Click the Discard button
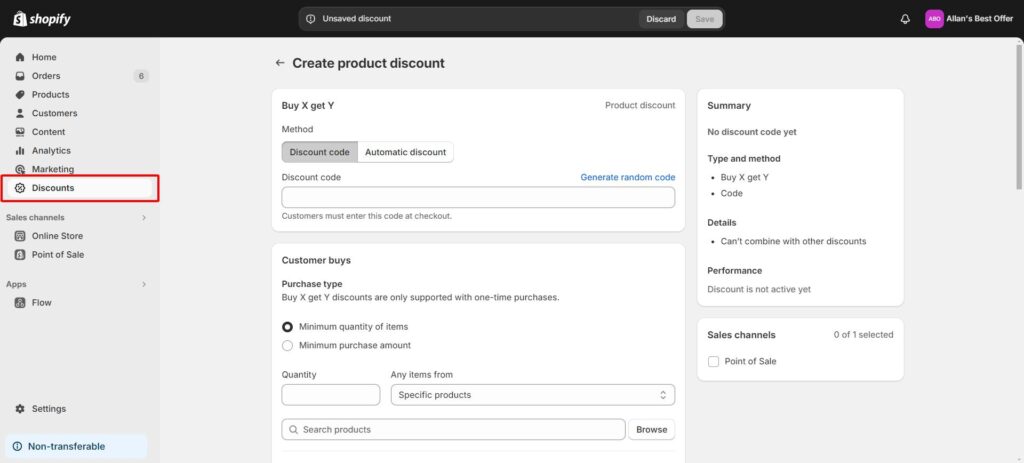The image size is (1024, 463). [661, 19]
